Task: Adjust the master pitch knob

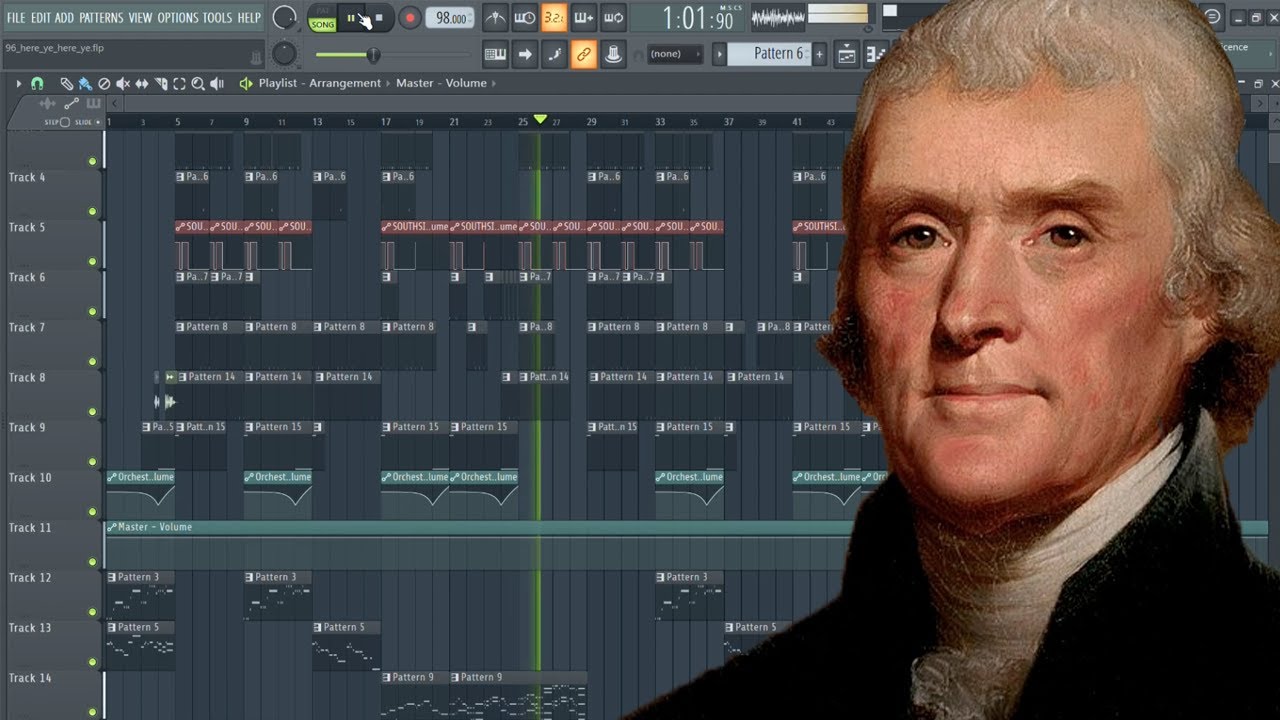Action: click(x=285, y=54)
